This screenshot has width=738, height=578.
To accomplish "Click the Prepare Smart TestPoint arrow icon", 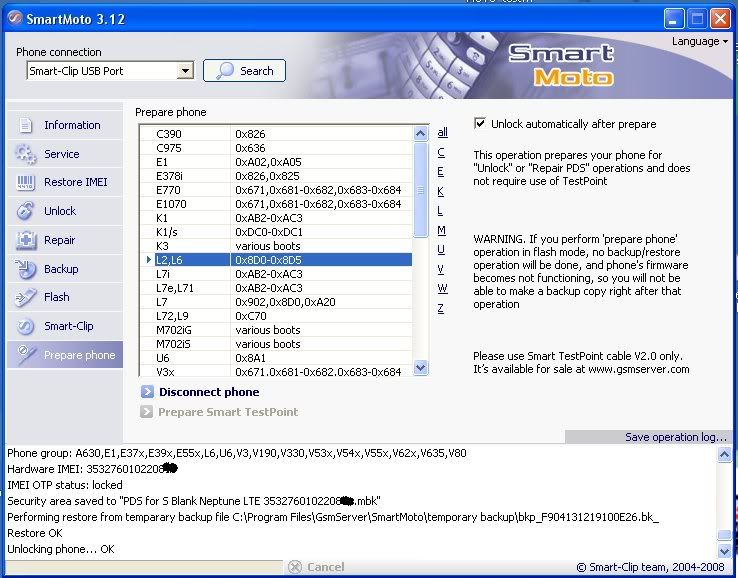I will click(146, 412).
